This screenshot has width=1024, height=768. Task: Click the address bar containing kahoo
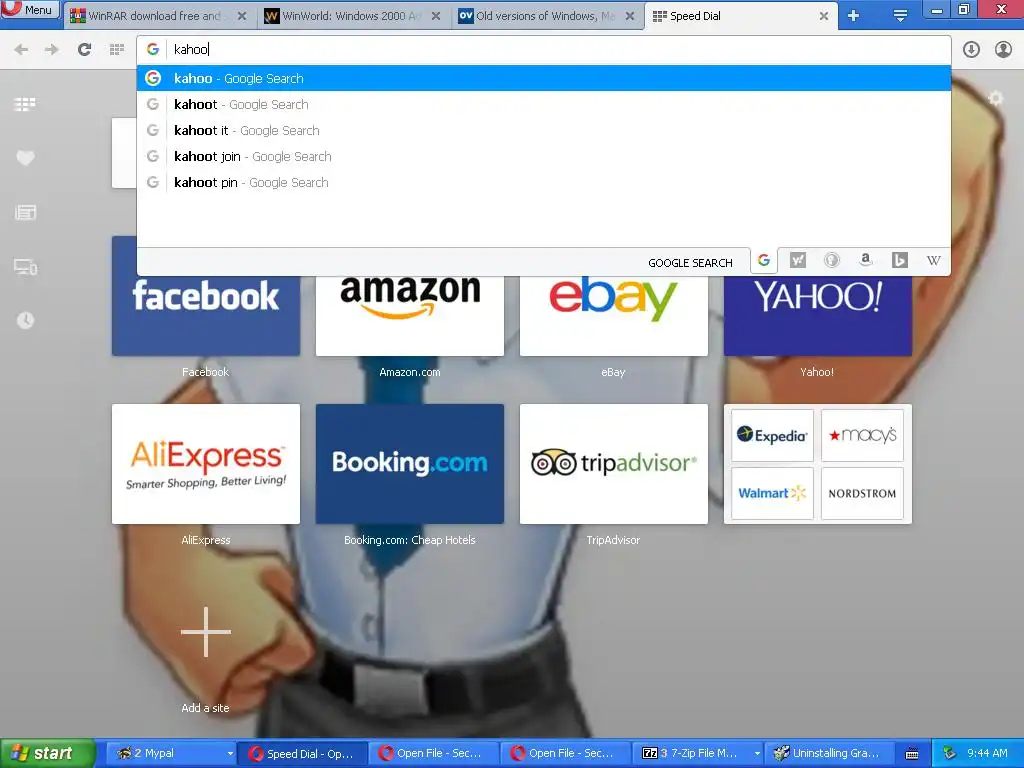(543, 50)
